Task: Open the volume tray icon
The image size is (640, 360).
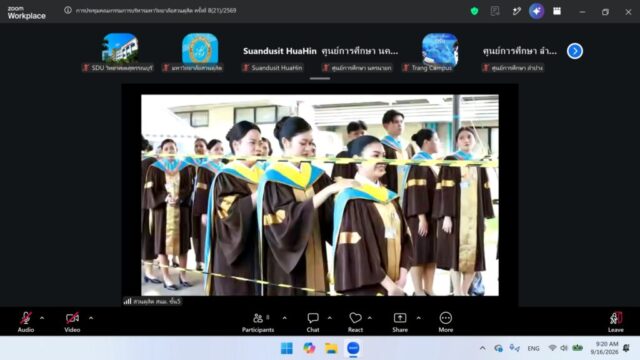Action: click(x=564, y=348)
